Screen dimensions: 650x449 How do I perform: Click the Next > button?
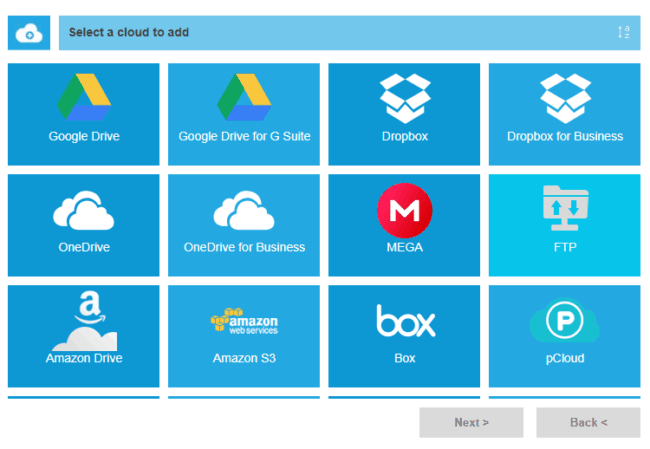coord(471,422)
